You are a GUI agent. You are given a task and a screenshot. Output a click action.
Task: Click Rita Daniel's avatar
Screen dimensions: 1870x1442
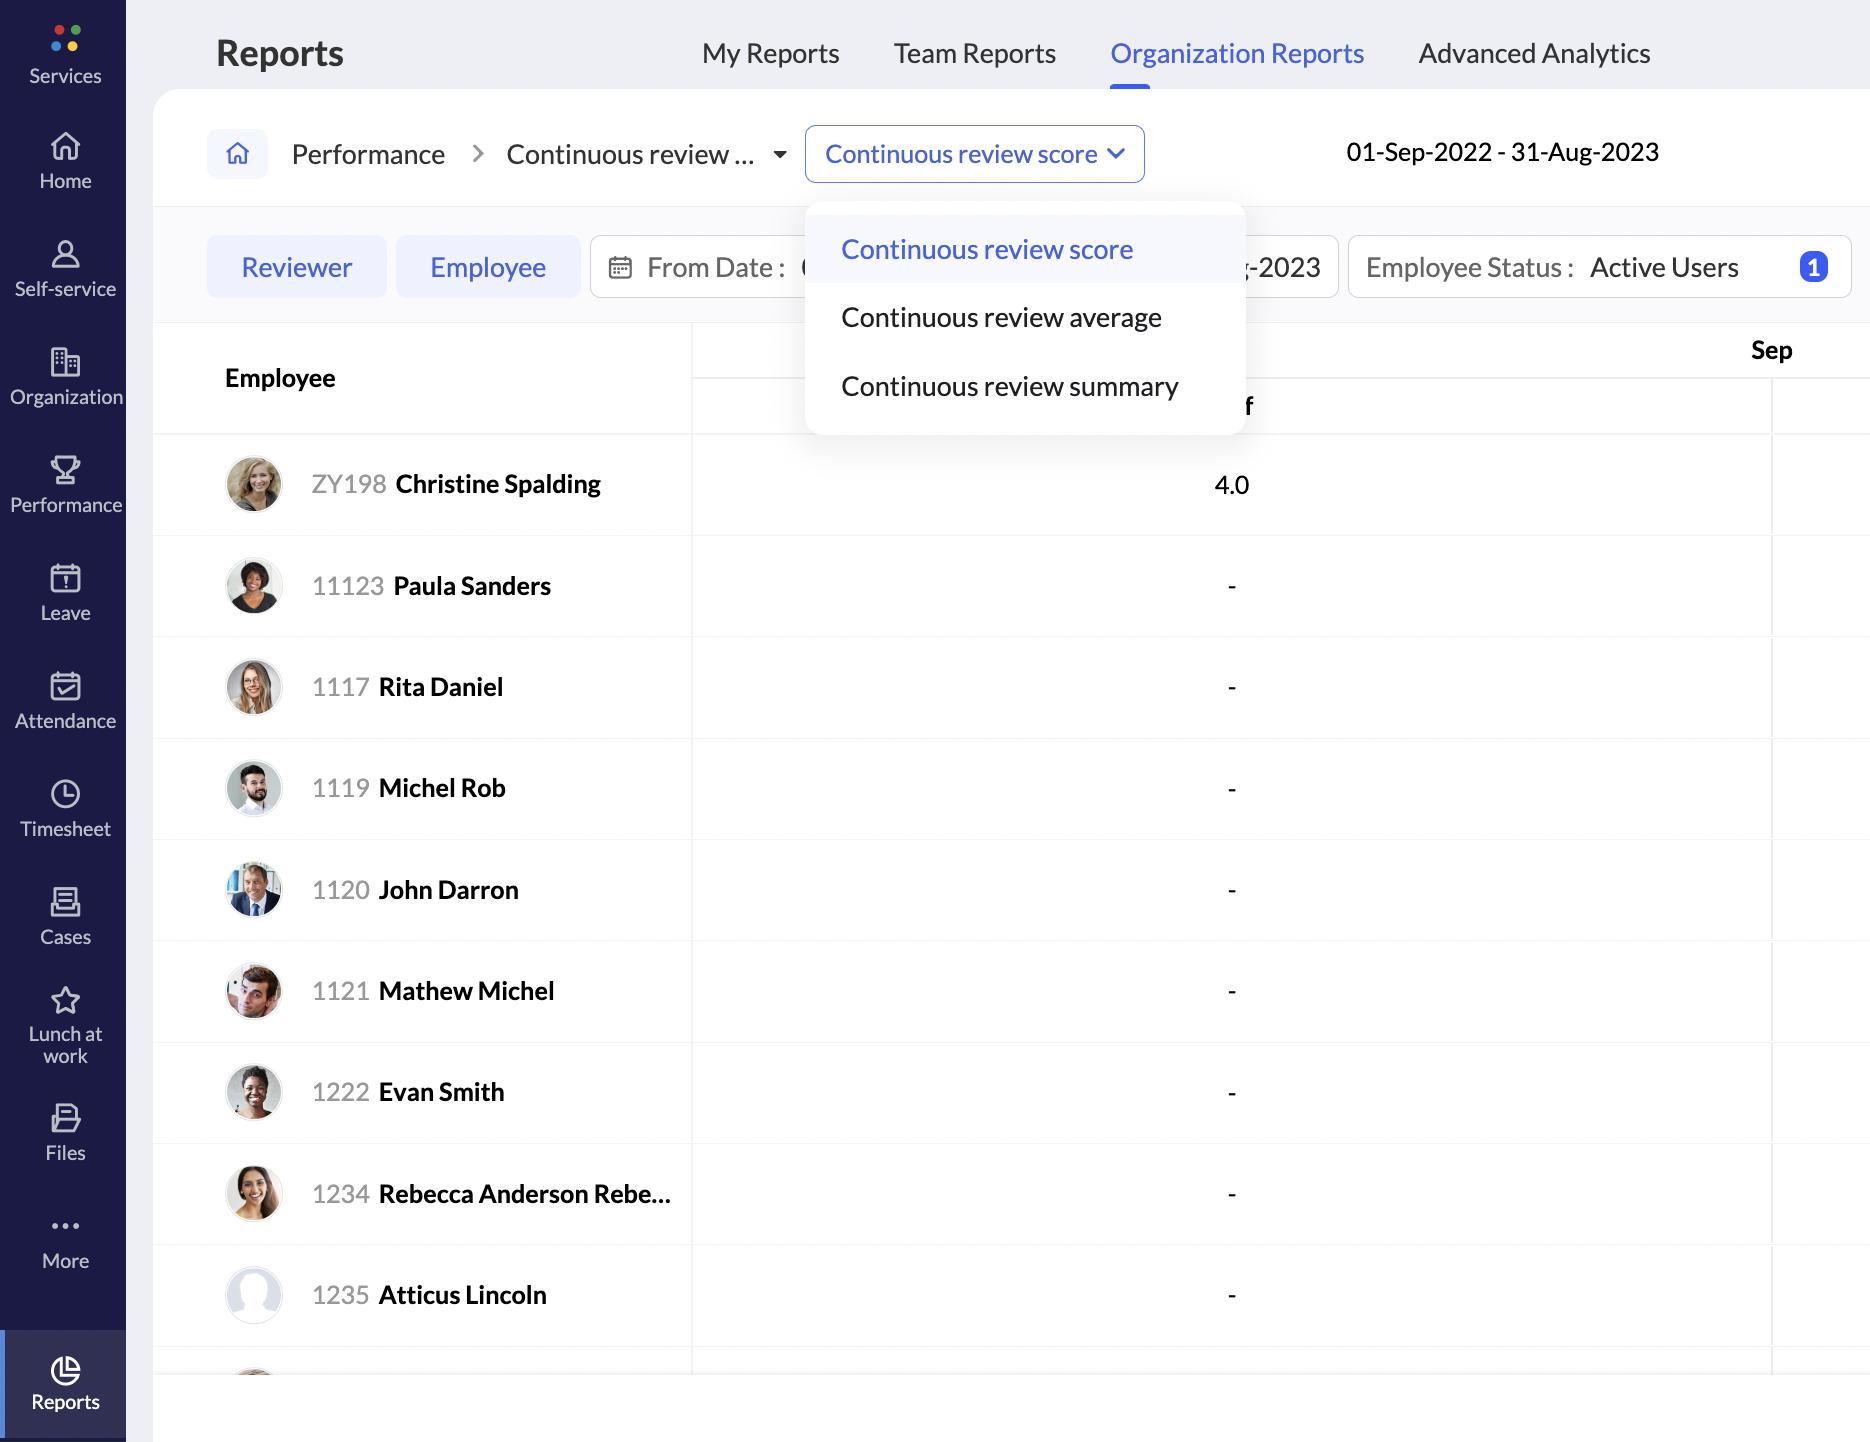click(254, 687)
